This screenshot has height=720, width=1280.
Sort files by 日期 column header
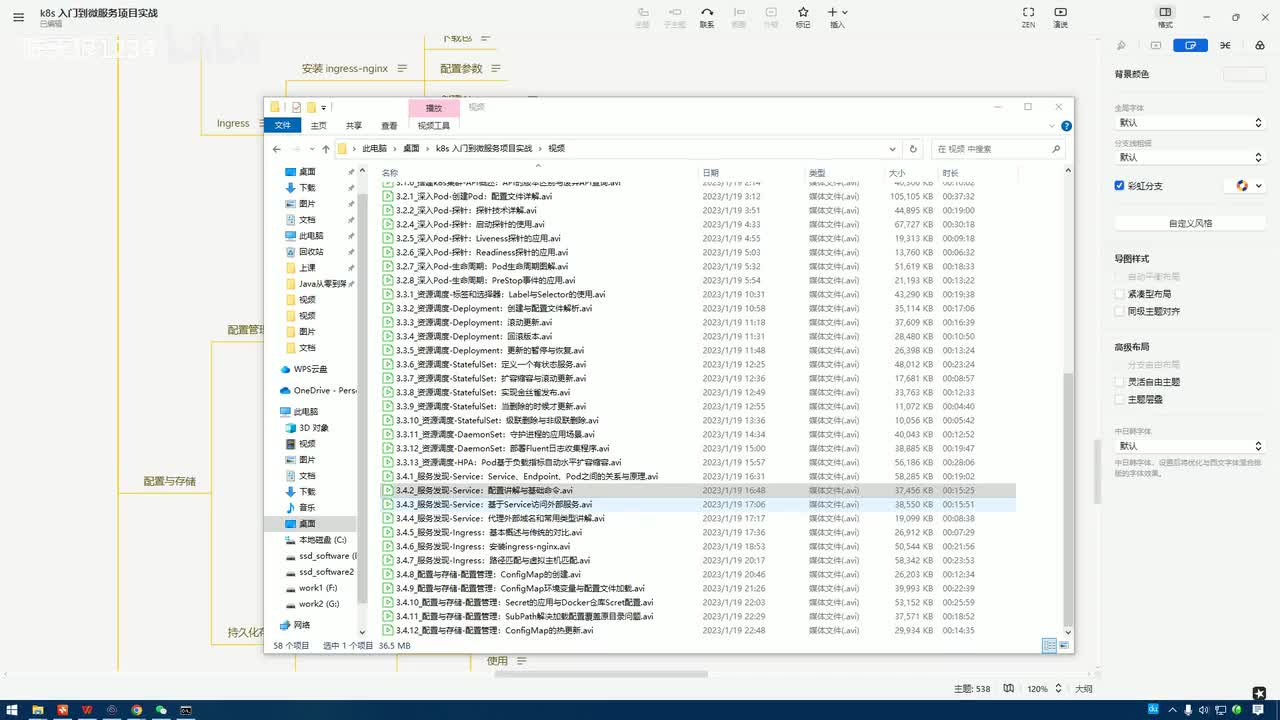tap(711, 173)
